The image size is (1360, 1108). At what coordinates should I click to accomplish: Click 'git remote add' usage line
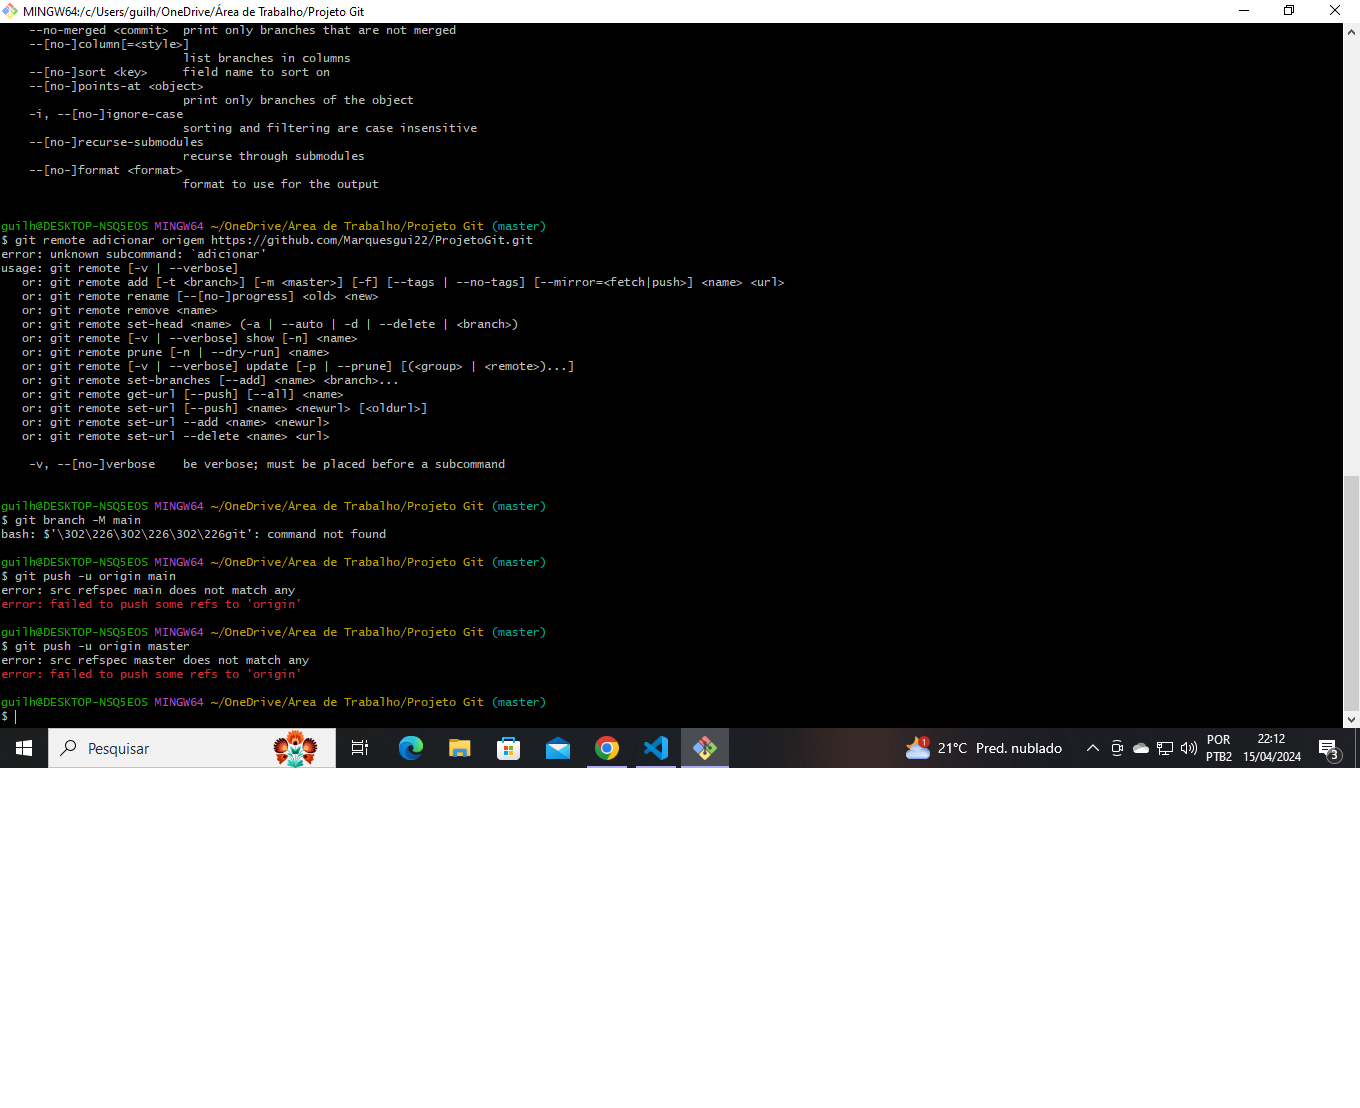click(403, 282)
